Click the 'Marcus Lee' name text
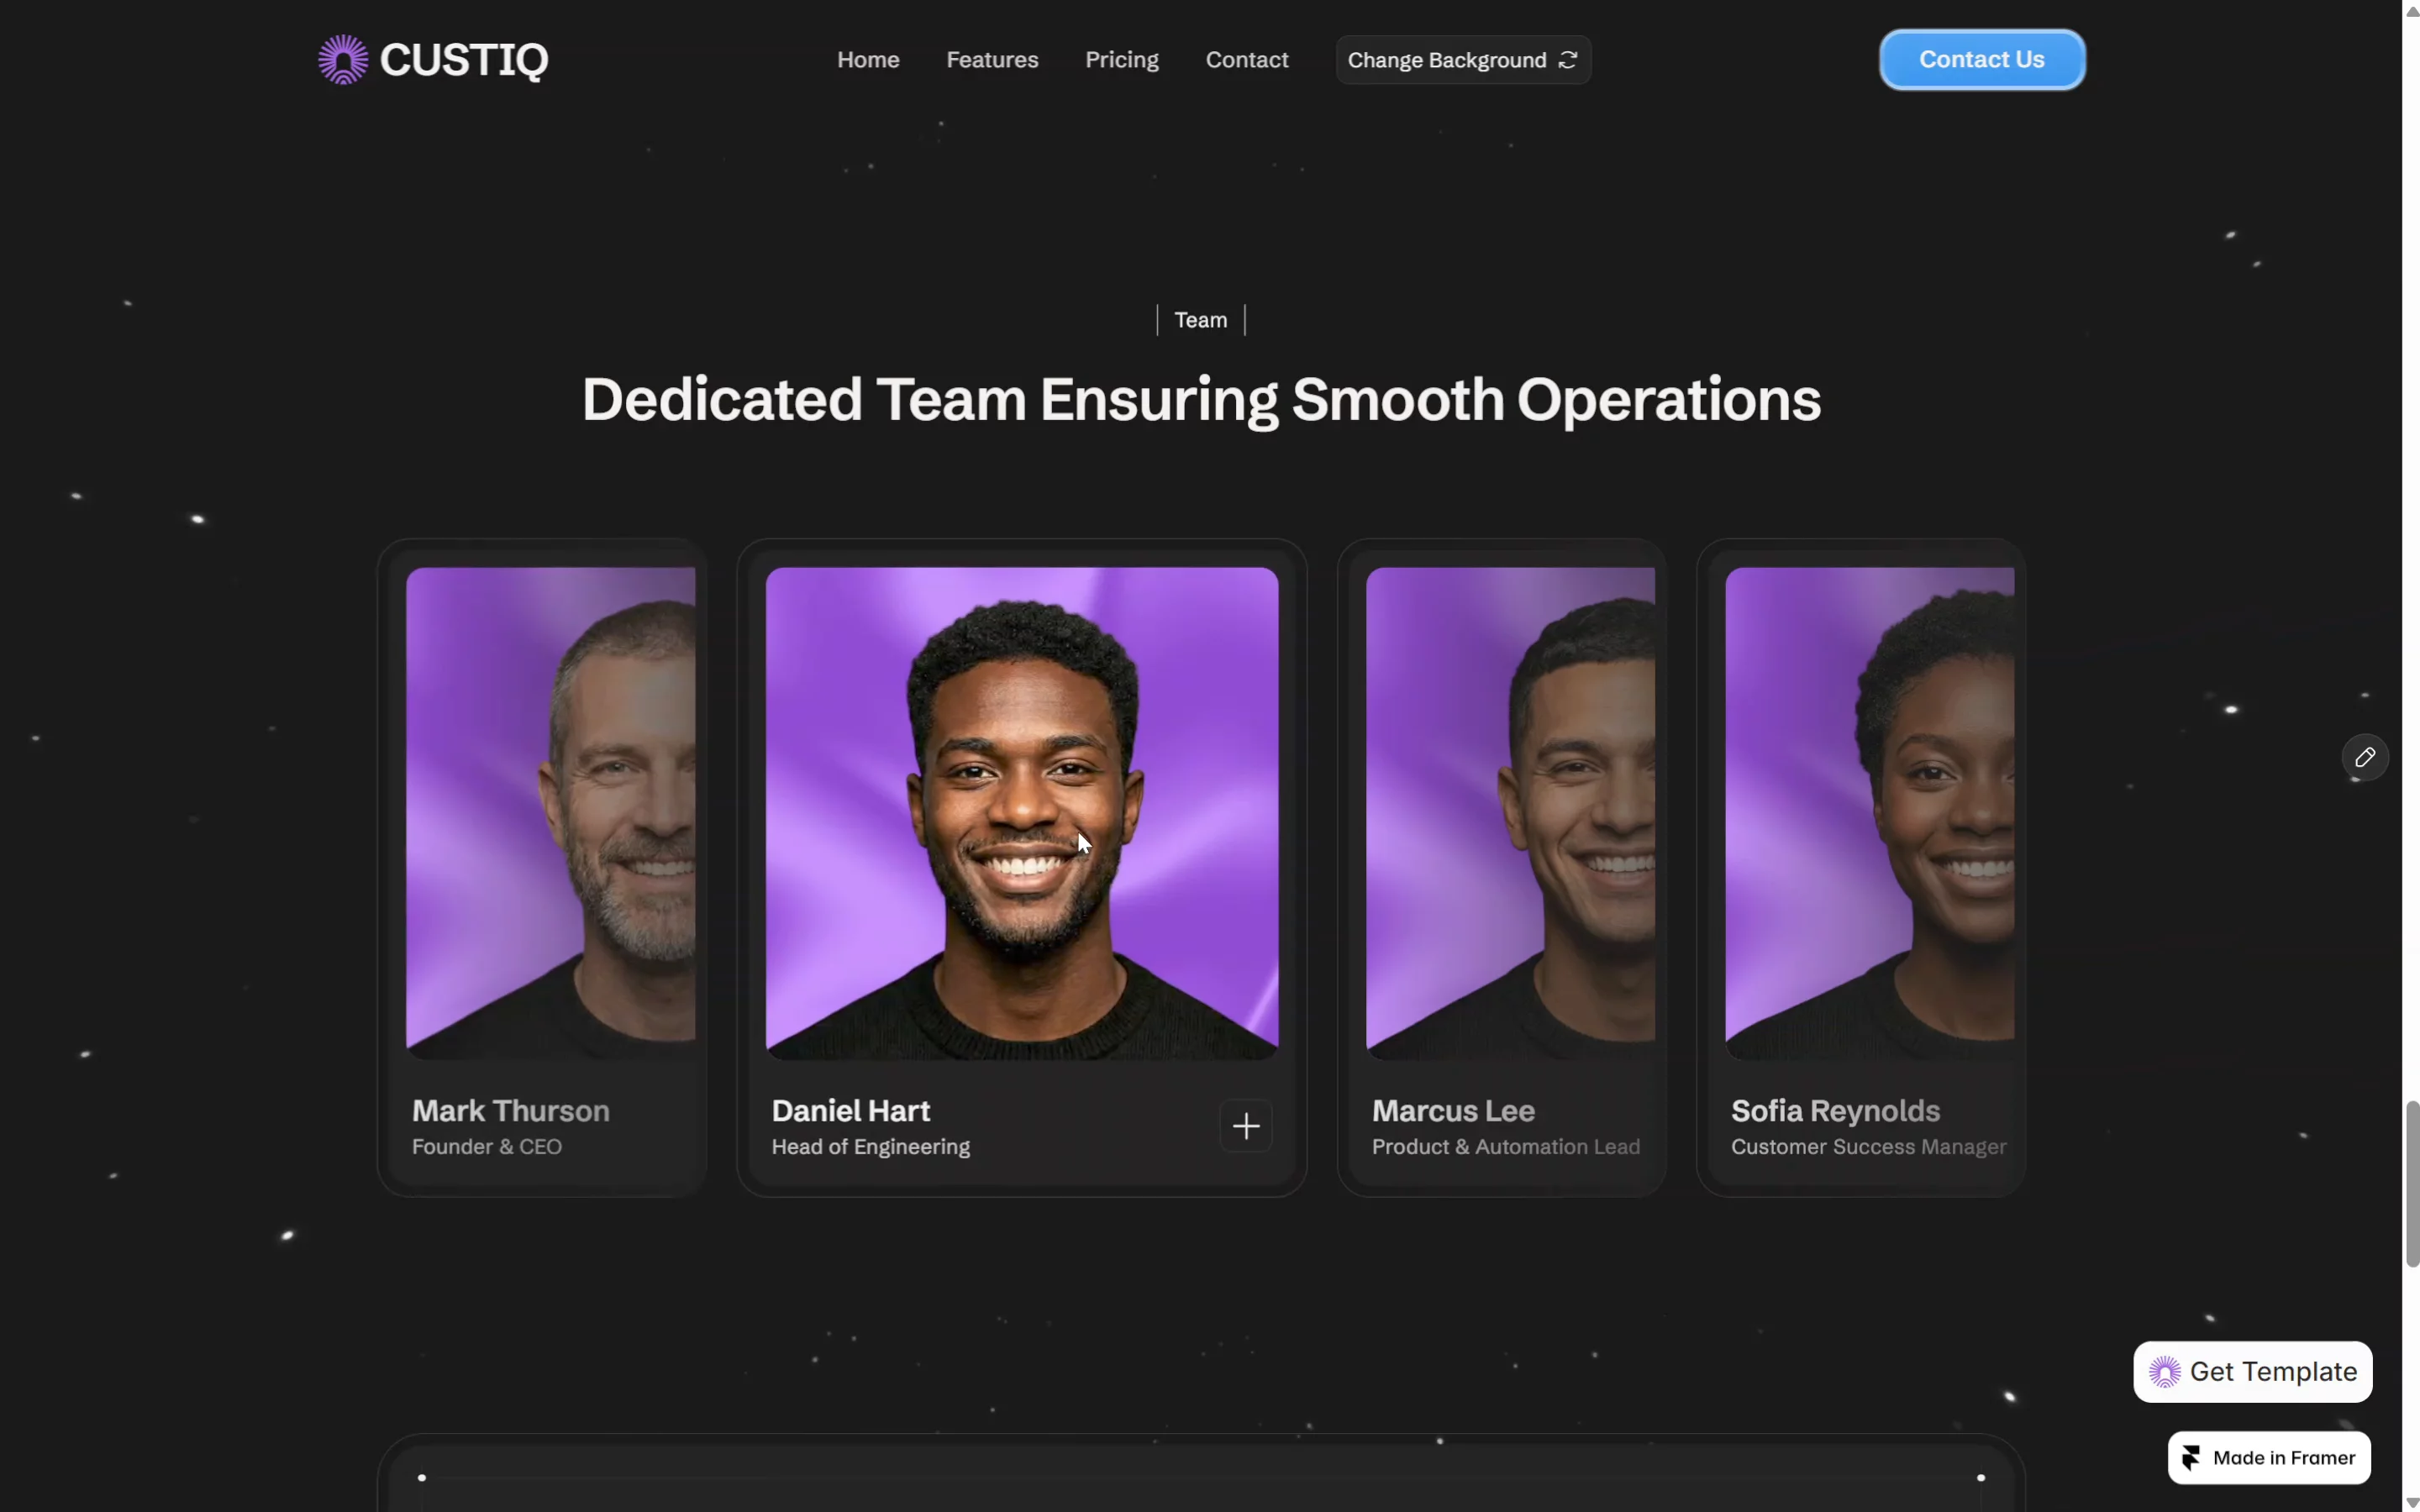Image resolution: width=2420 pixels, height=1512 pixels. click(1453, 1110)
